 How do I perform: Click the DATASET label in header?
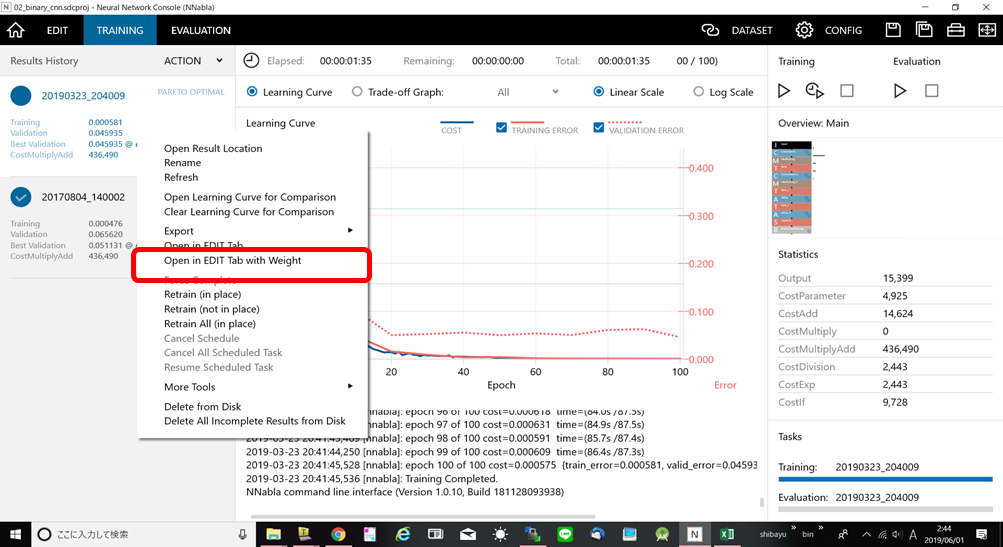752,30
